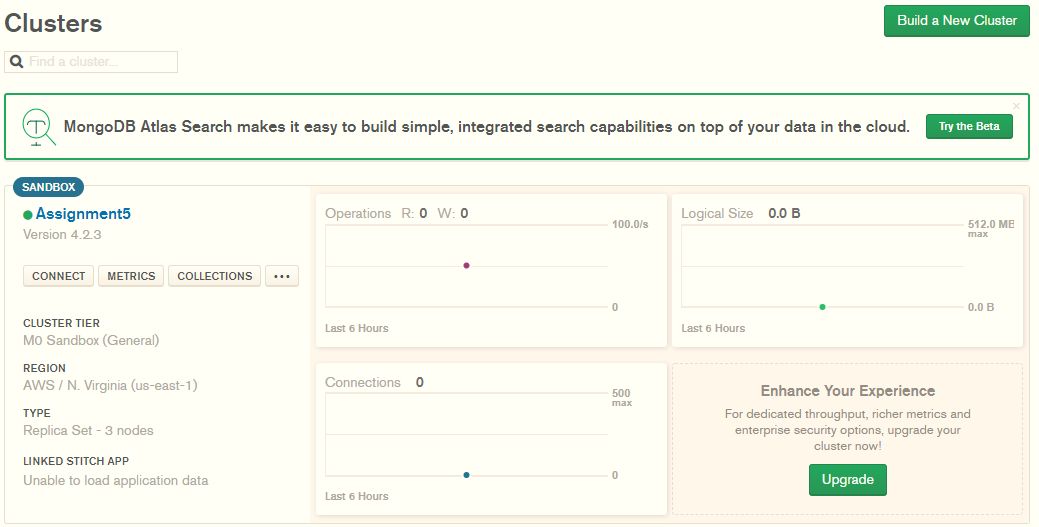Click the M0 Sandbox (General) tier text
Image resolution: width=1039 pixels, height=527 pixels.
(91, 341)
